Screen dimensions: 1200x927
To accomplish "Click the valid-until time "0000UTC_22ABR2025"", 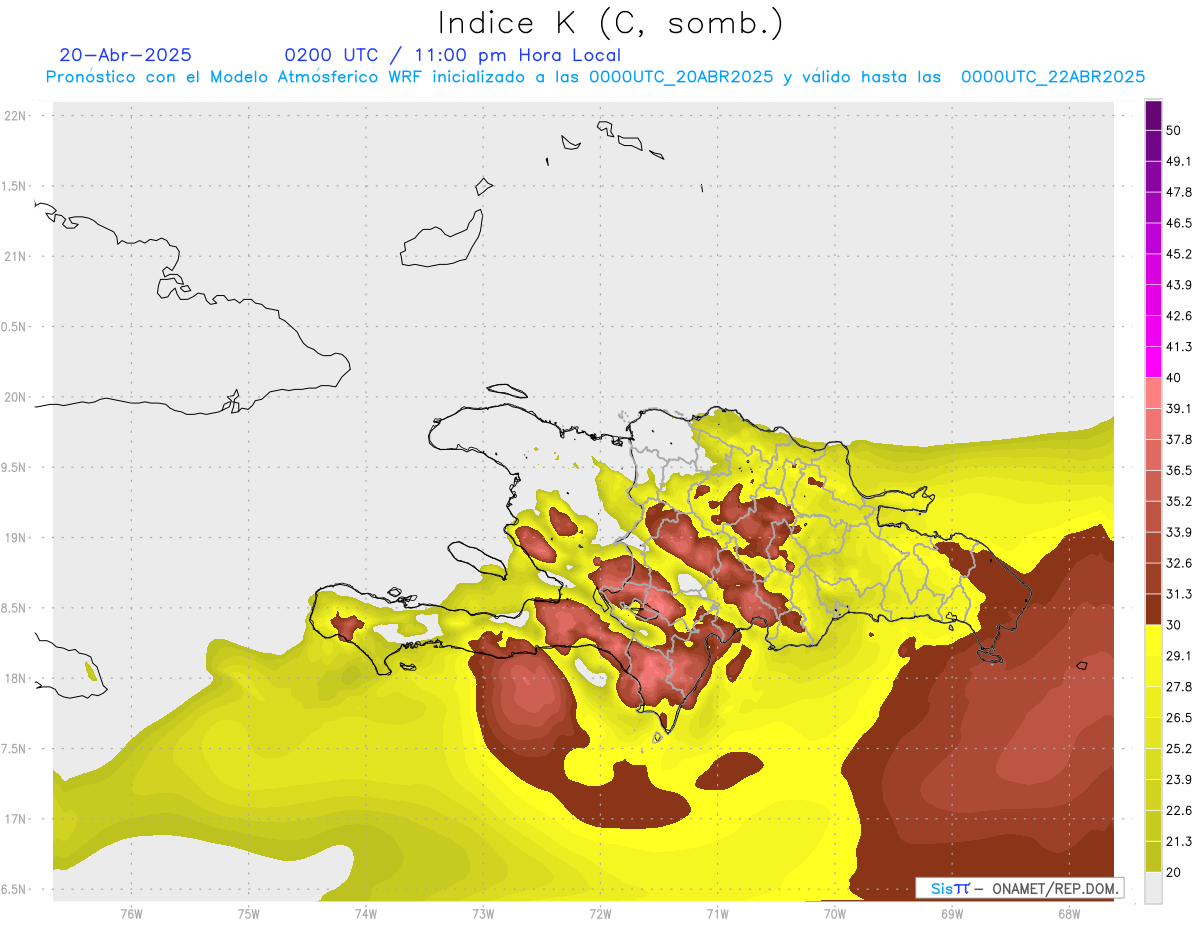I will tap(1053, 77).
